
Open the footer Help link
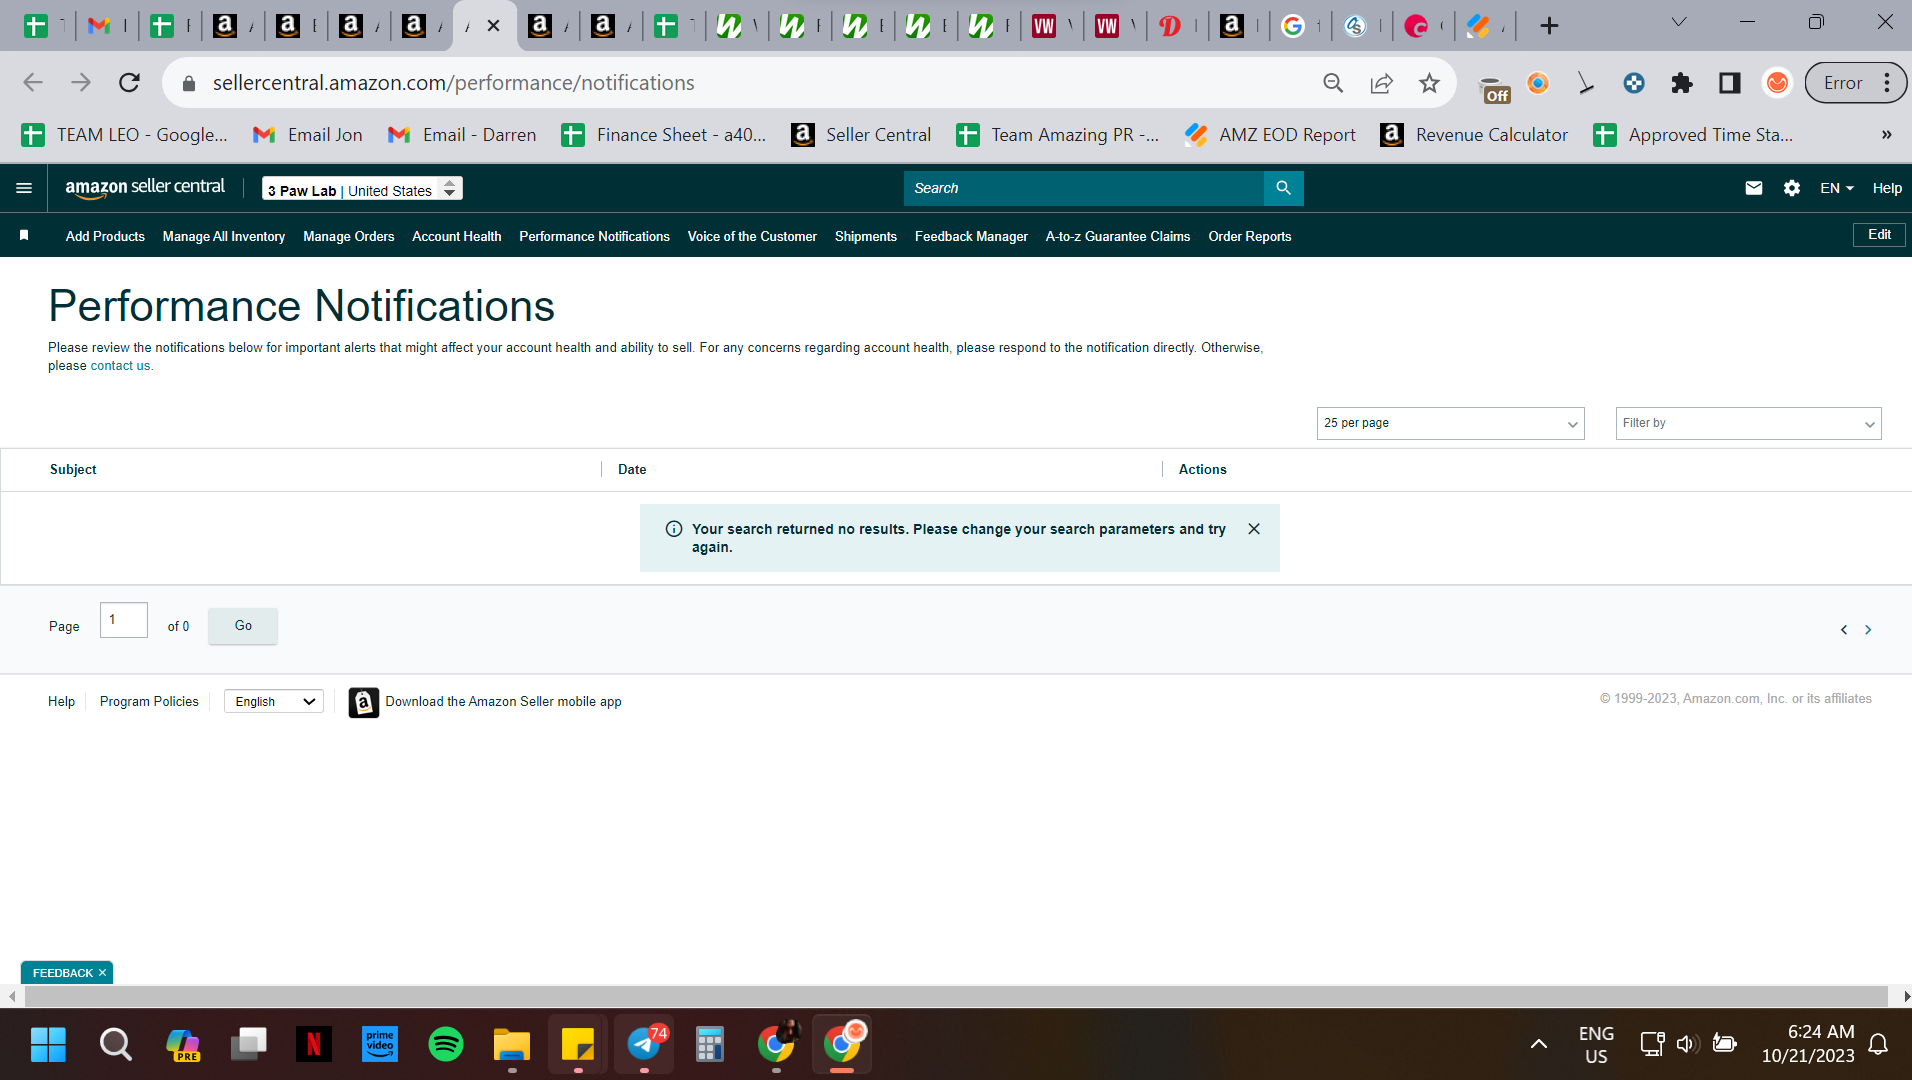point(61,702)
